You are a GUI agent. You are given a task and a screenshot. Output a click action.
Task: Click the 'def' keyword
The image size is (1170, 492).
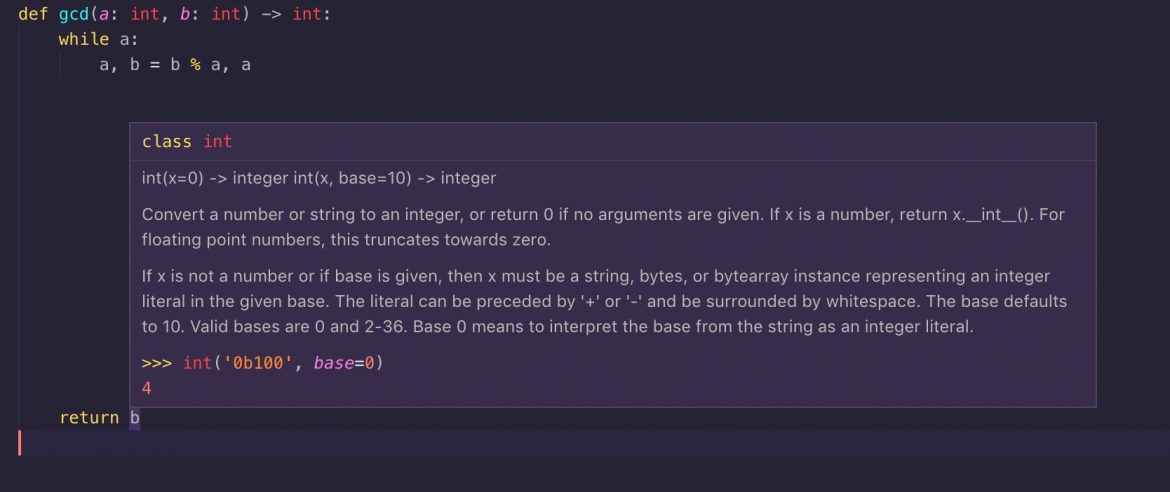coord(33,14)
